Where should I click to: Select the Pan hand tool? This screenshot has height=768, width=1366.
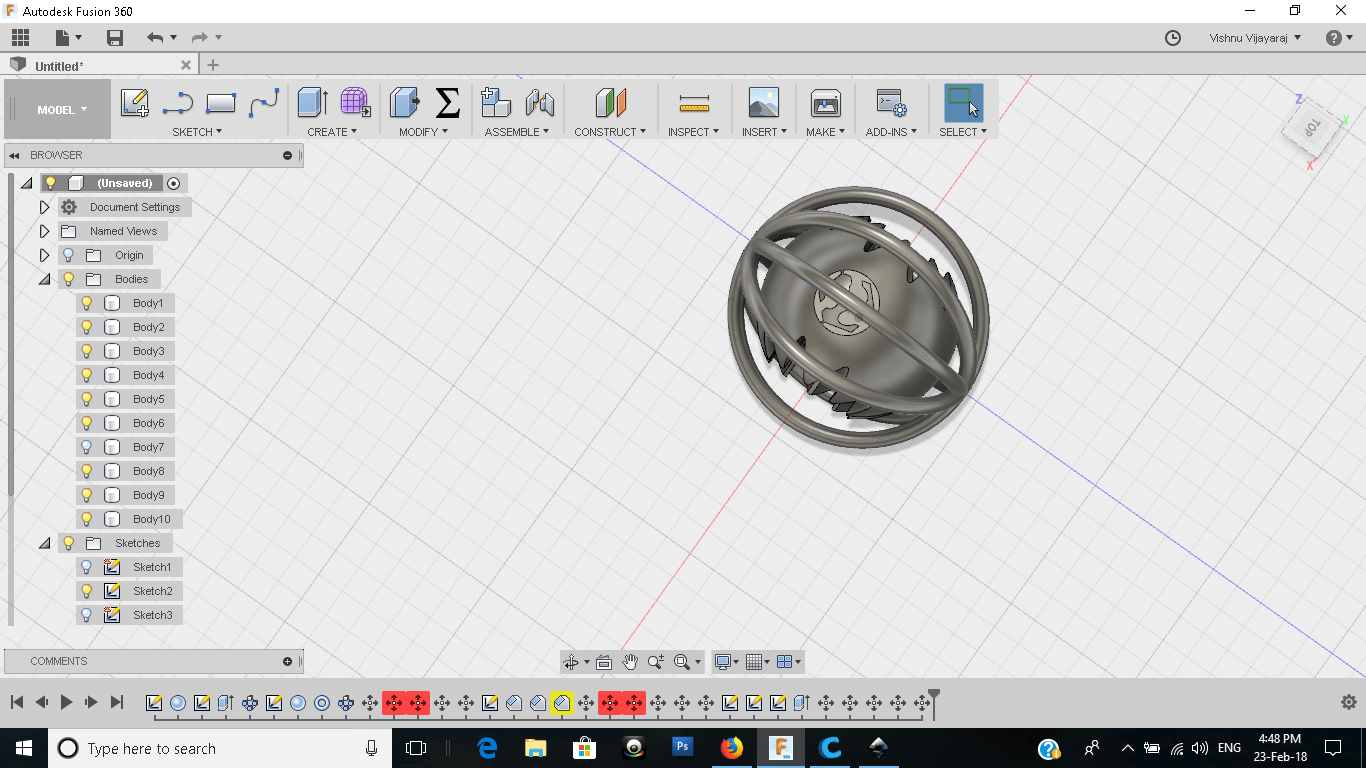click(x=629, y=661)
